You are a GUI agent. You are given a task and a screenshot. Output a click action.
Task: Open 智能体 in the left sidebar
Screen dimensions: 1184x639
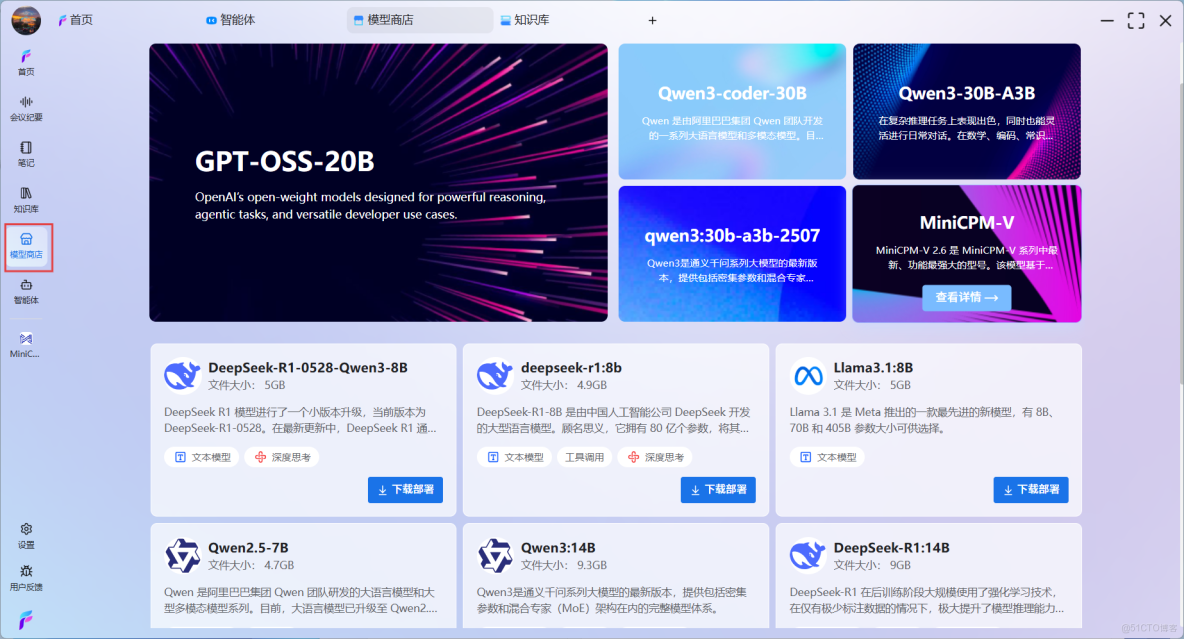click(26, 292)
